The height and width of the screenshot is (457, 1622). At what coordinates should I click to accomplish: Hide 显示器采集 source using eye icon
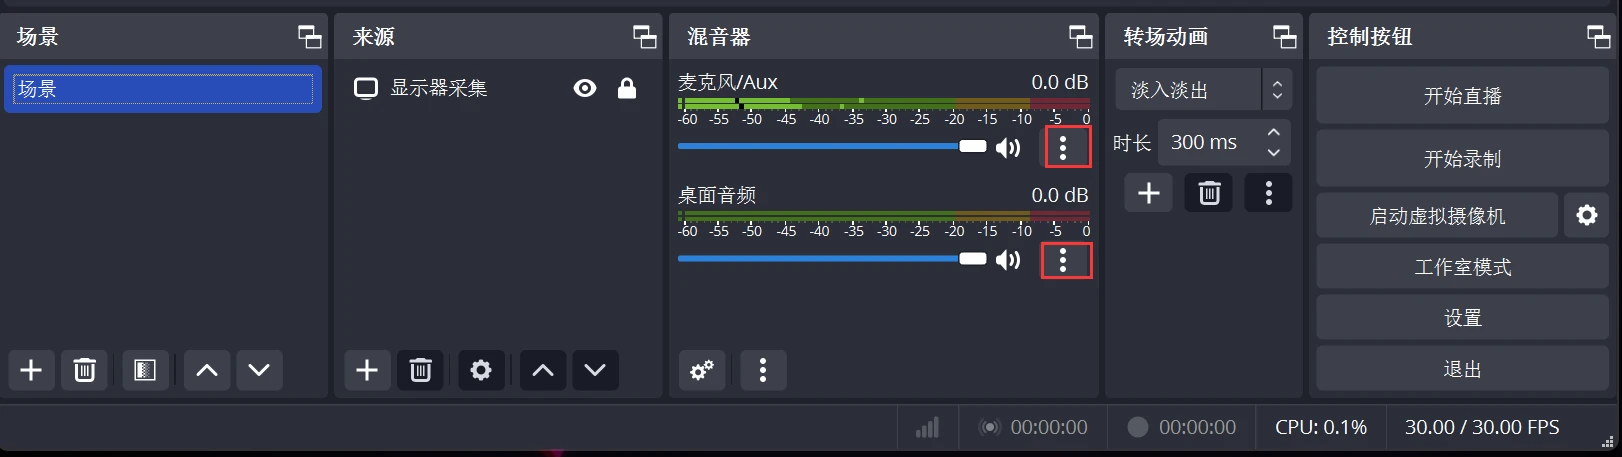pos(585,89)
